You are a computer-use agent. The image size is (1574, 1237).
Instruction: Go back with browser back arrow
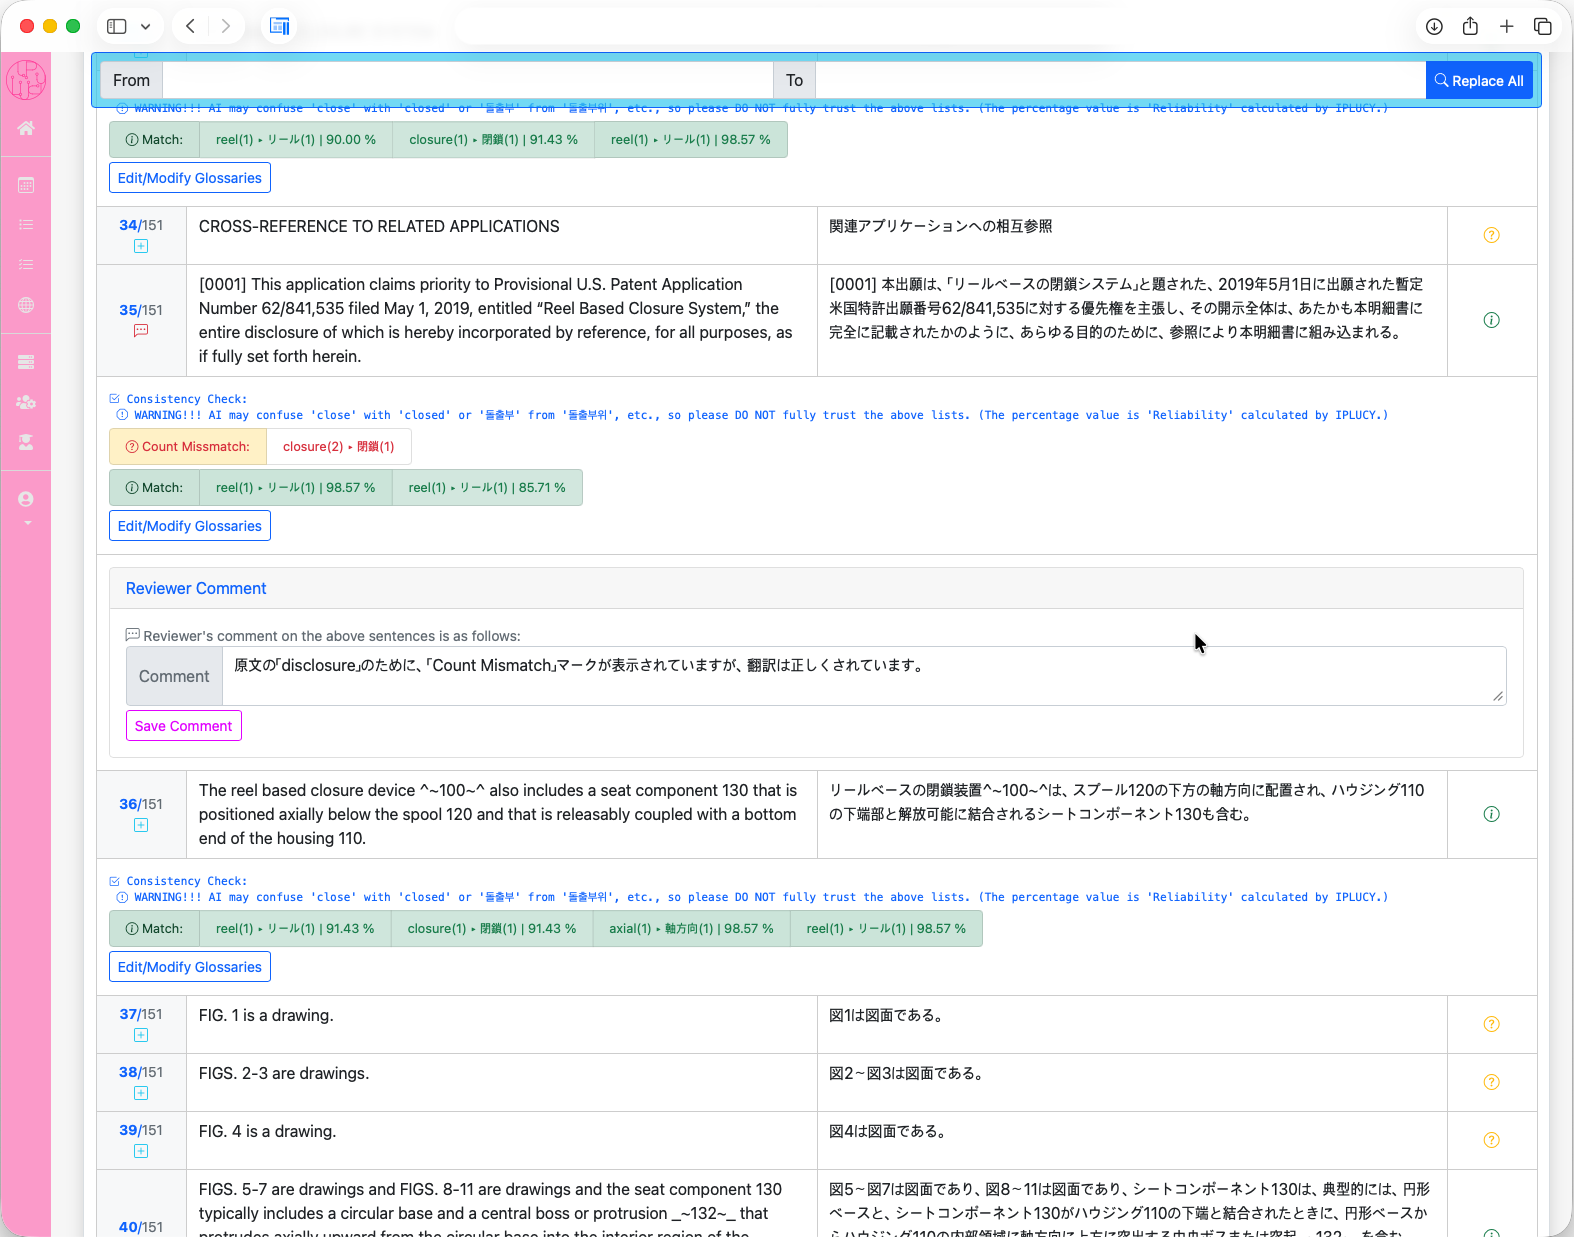point(190,26)
